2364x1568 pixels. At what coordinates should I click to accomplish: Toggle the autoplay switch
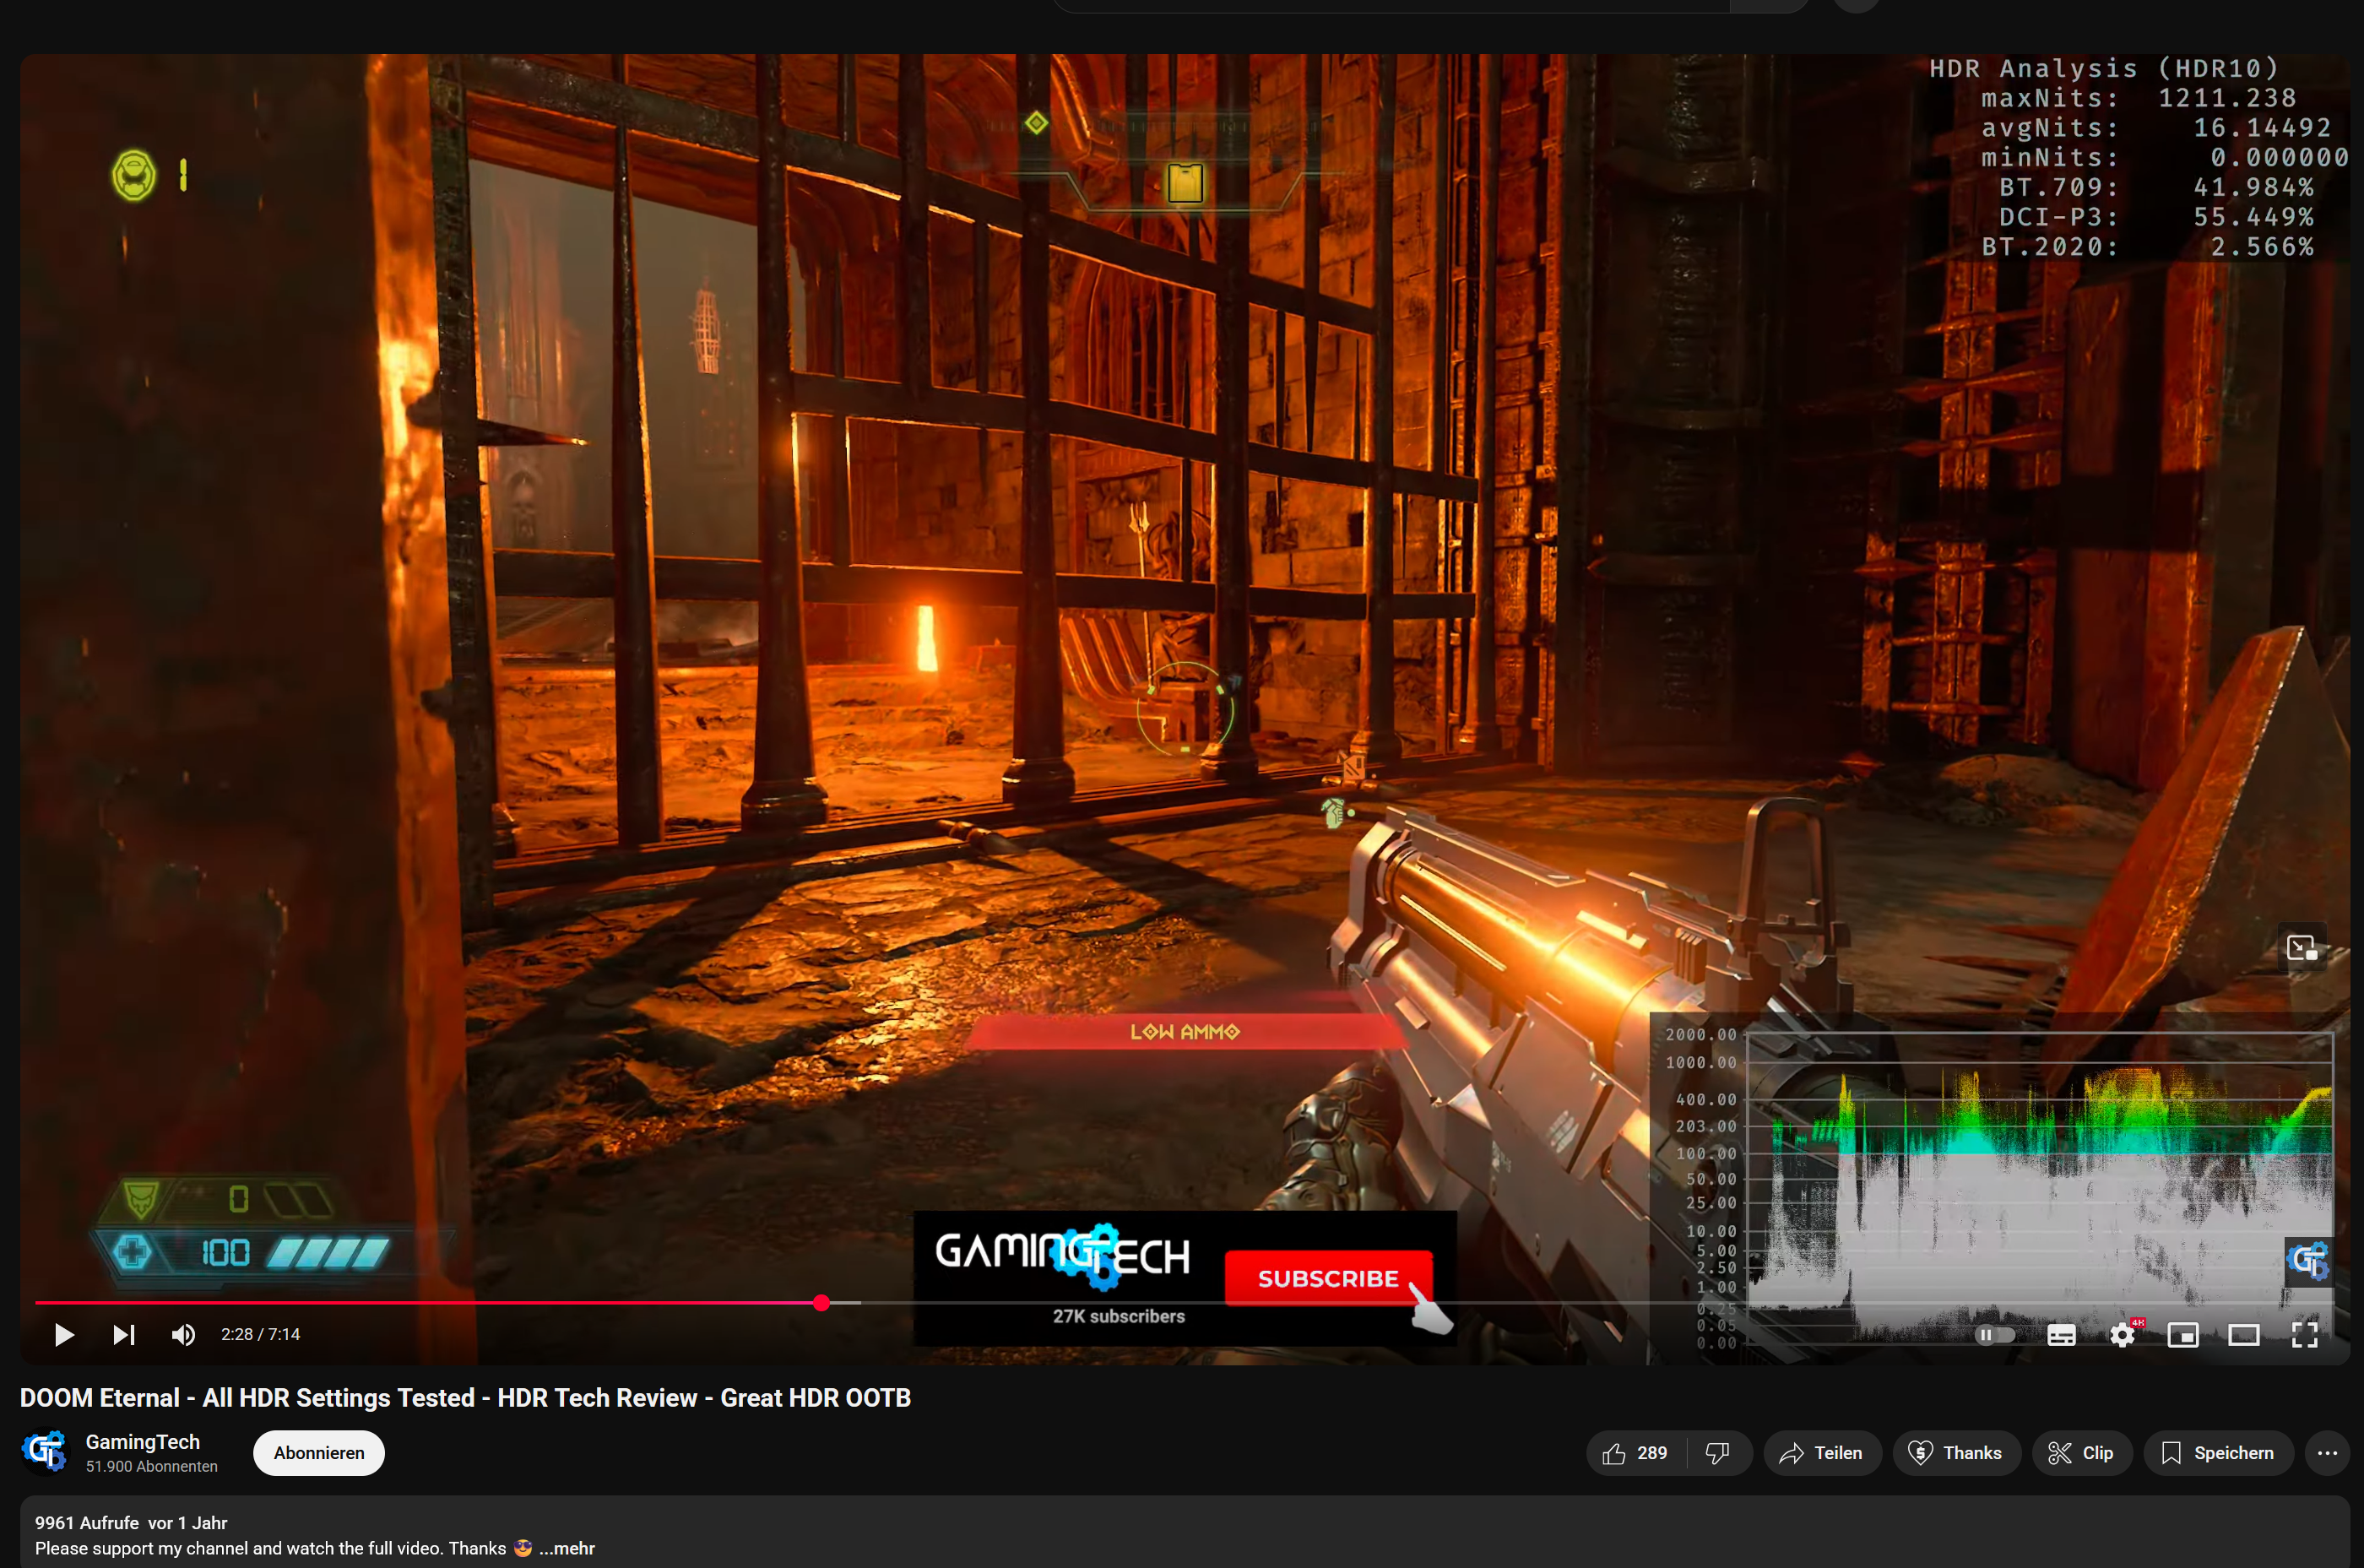pyautogui.click(x=1994, y=1335)
